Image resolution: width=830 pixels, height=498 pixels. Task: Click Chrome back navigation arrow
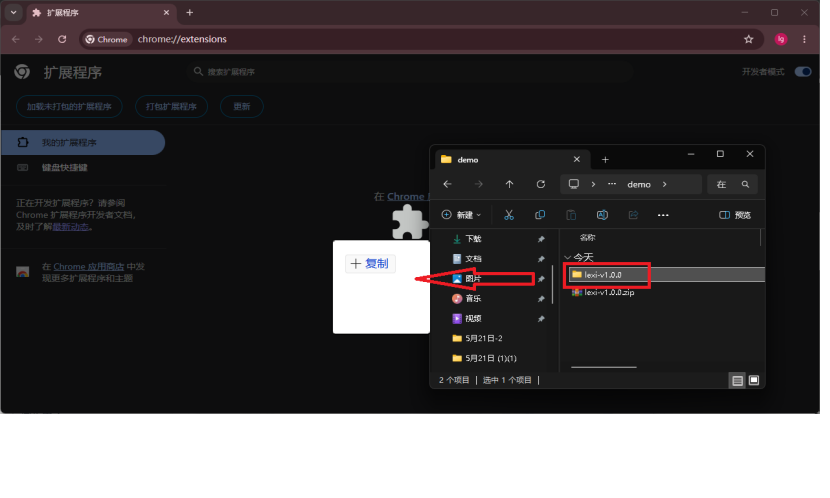point(16,40)
